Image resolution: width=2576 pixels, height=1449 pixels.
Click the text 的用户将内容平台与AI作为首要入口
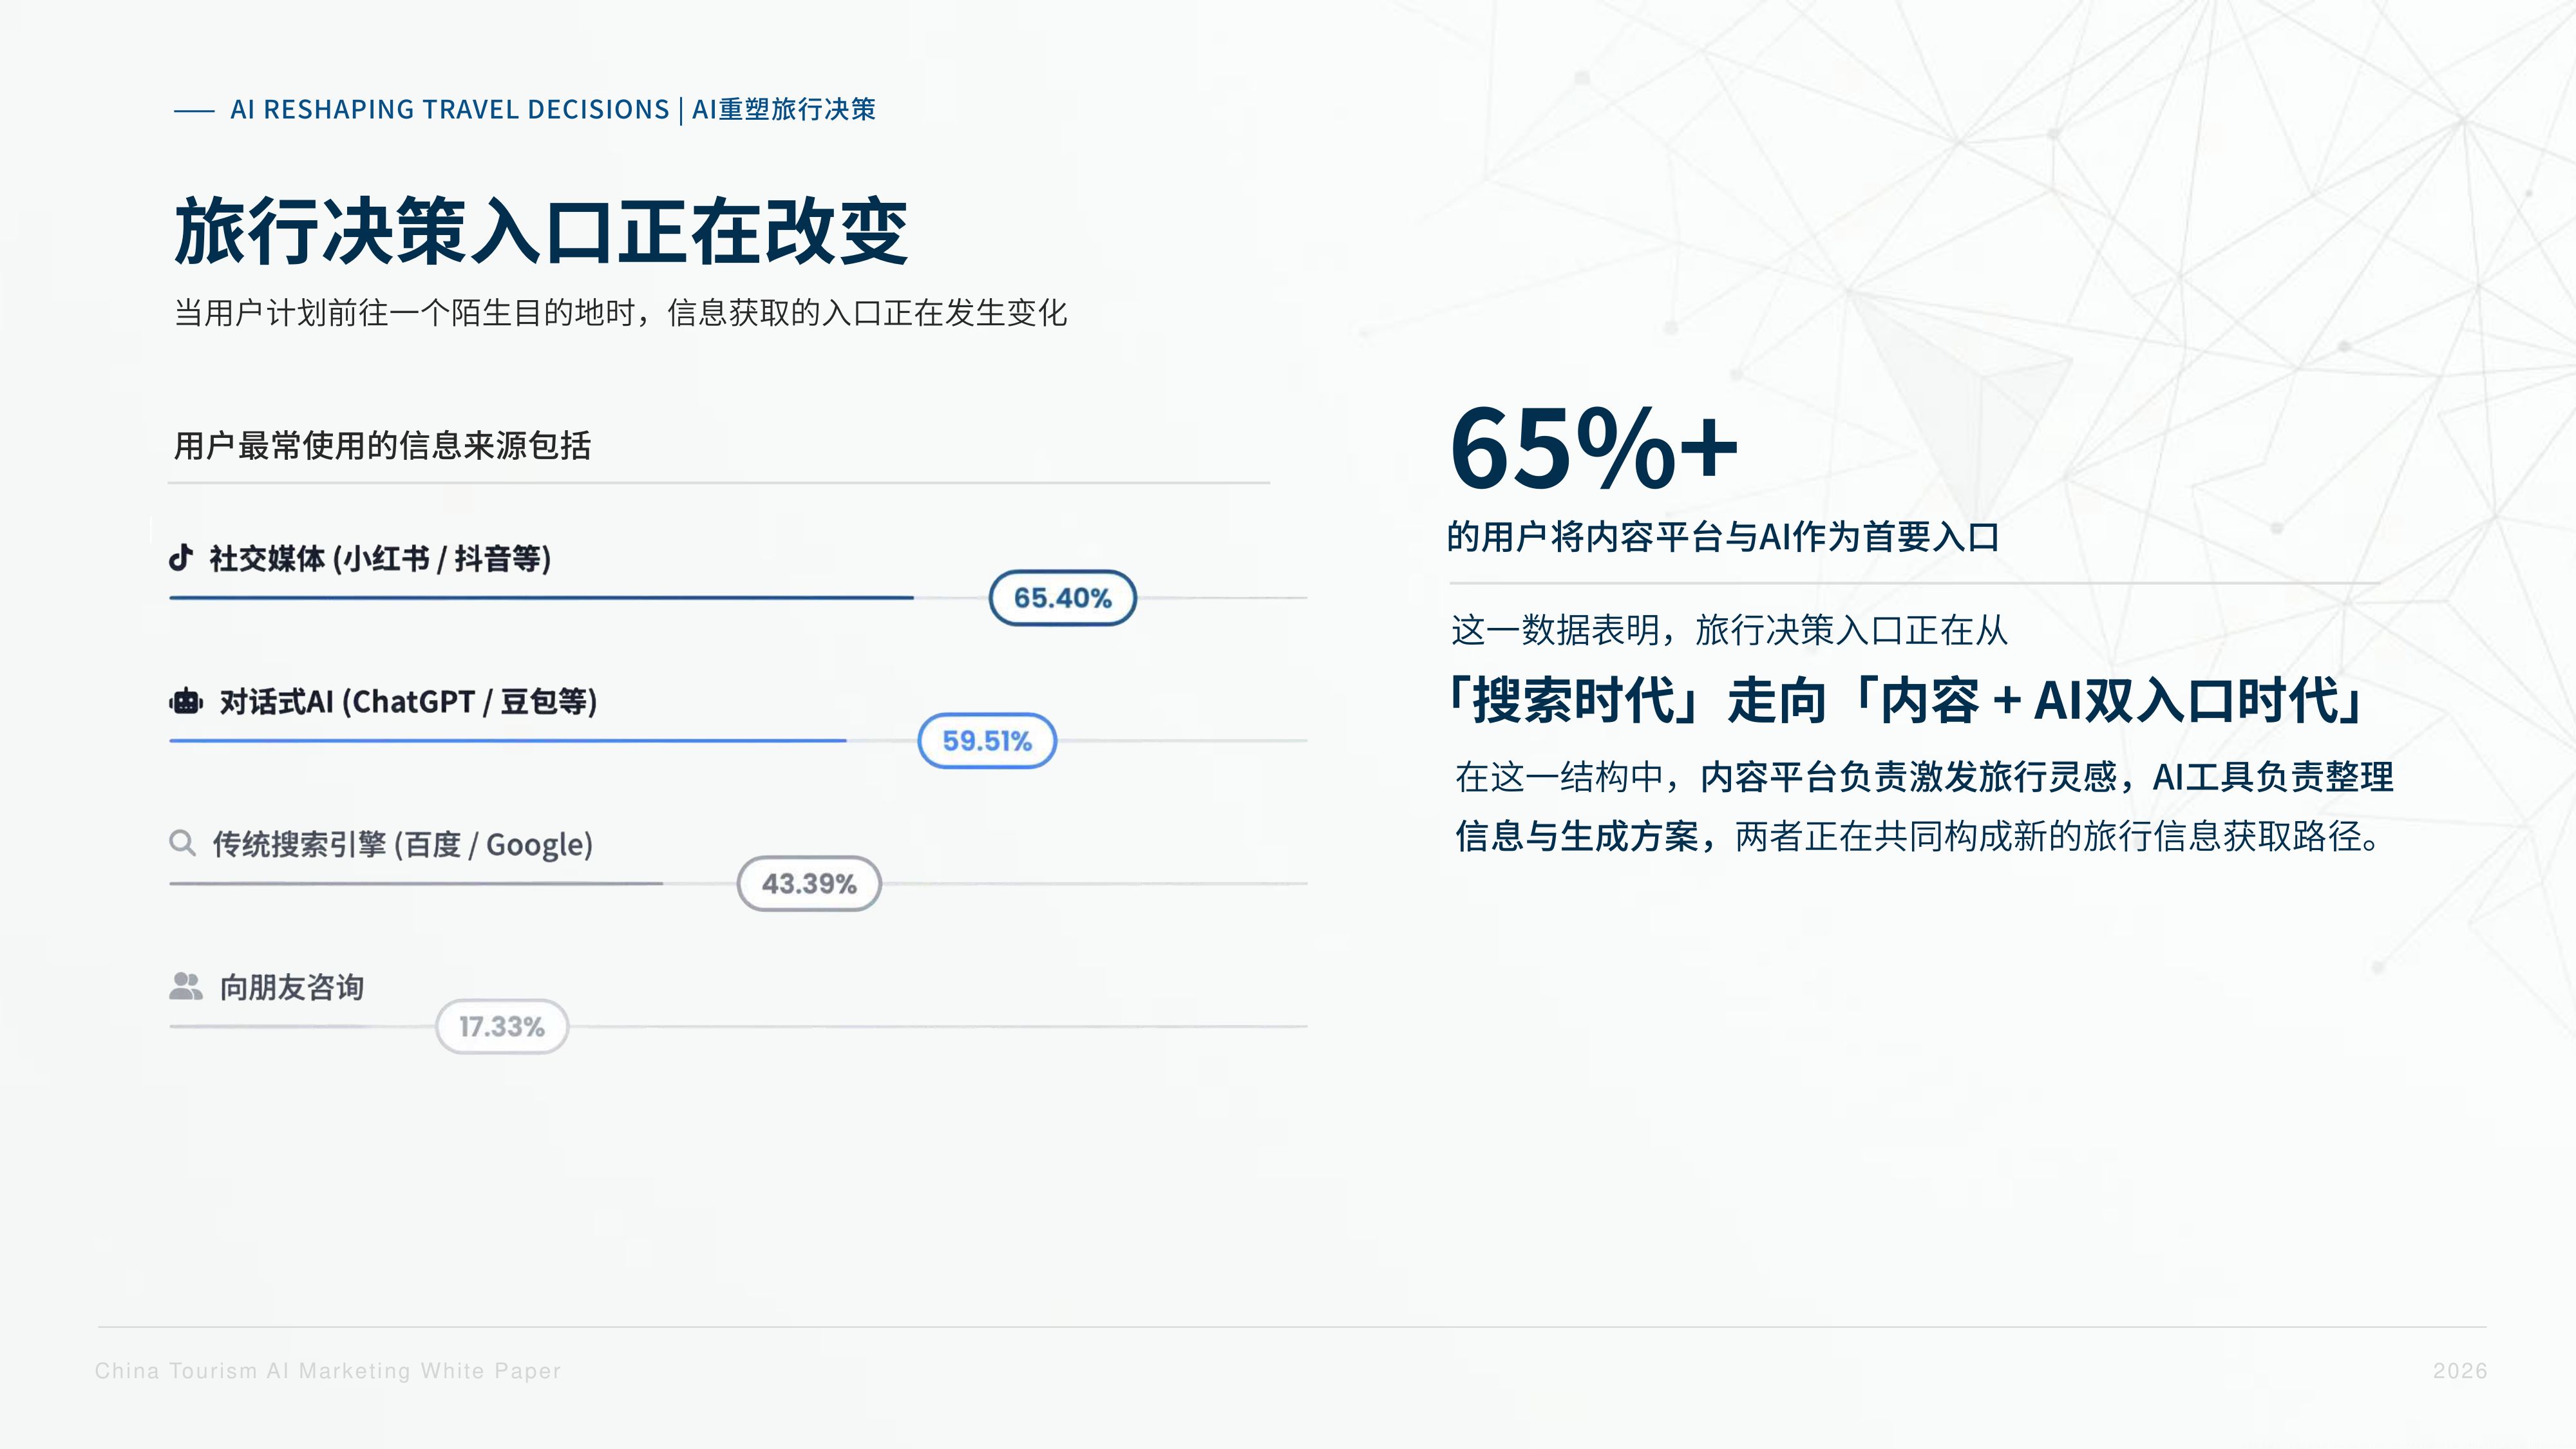pyautogui.click(x=1722, y=537)
